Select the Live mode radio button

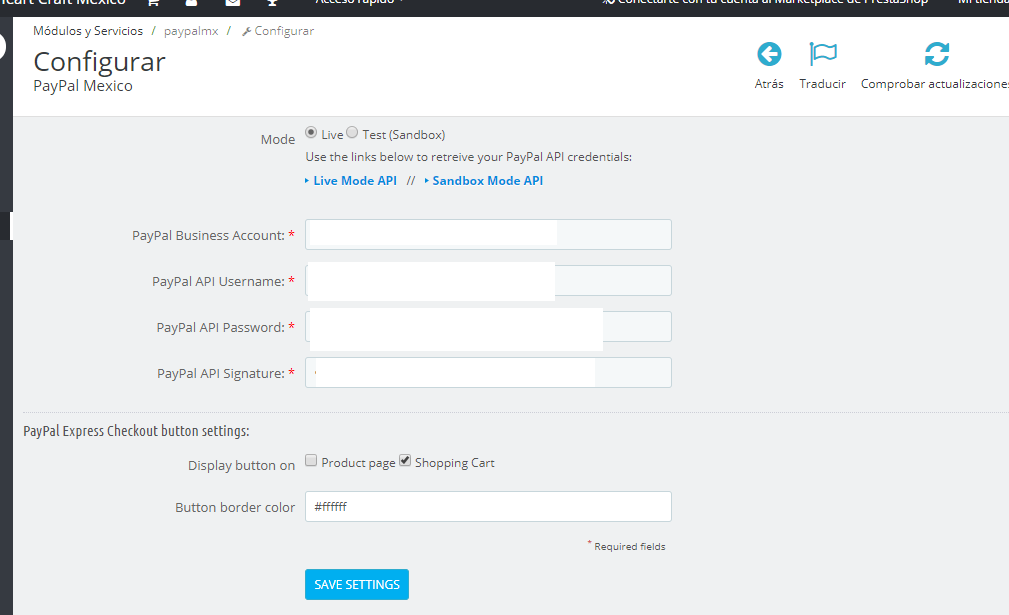[x=311, y=133]
